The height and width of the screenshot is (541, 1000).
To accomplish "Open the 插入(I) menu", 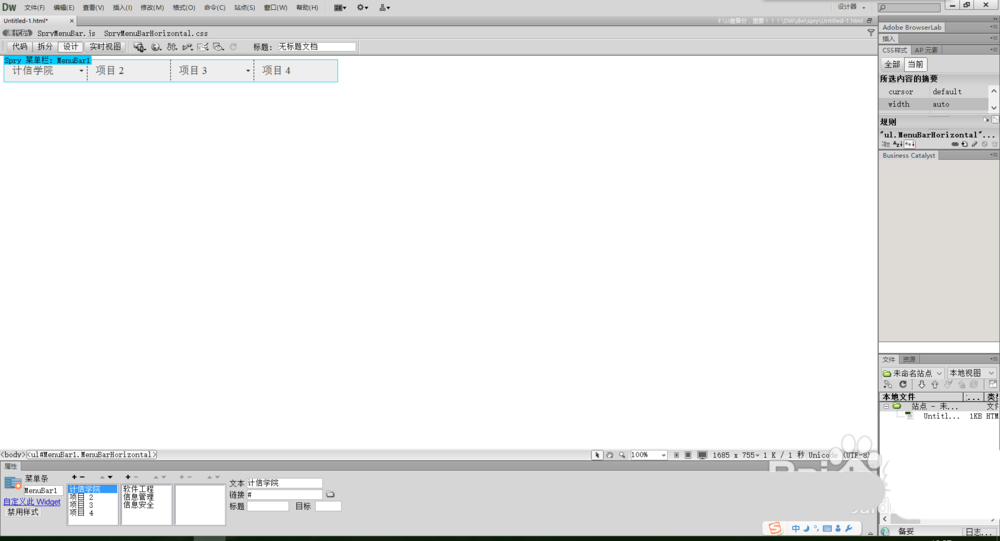I will 122,8.
